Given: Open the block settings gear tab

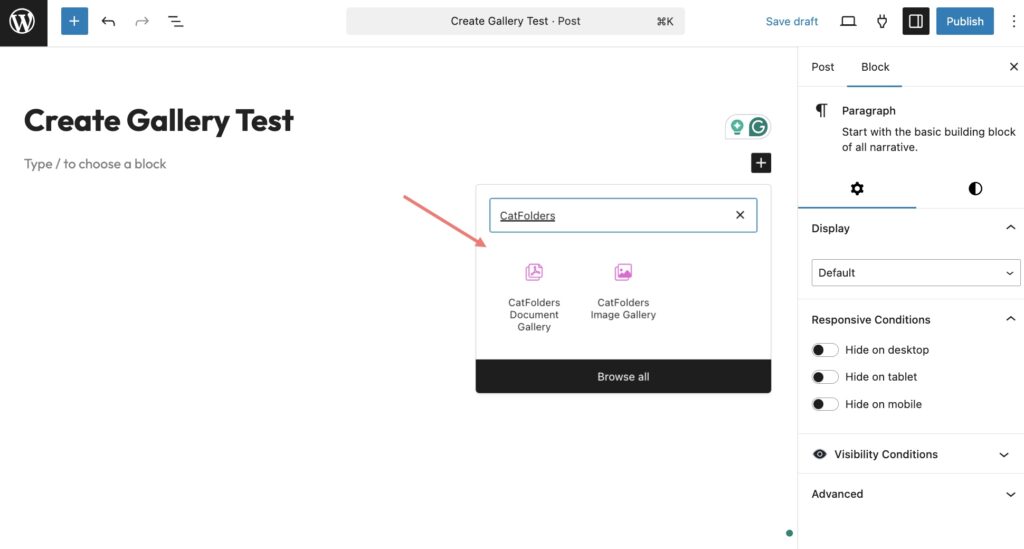Looking at the screenshot, I should (857, 189).
